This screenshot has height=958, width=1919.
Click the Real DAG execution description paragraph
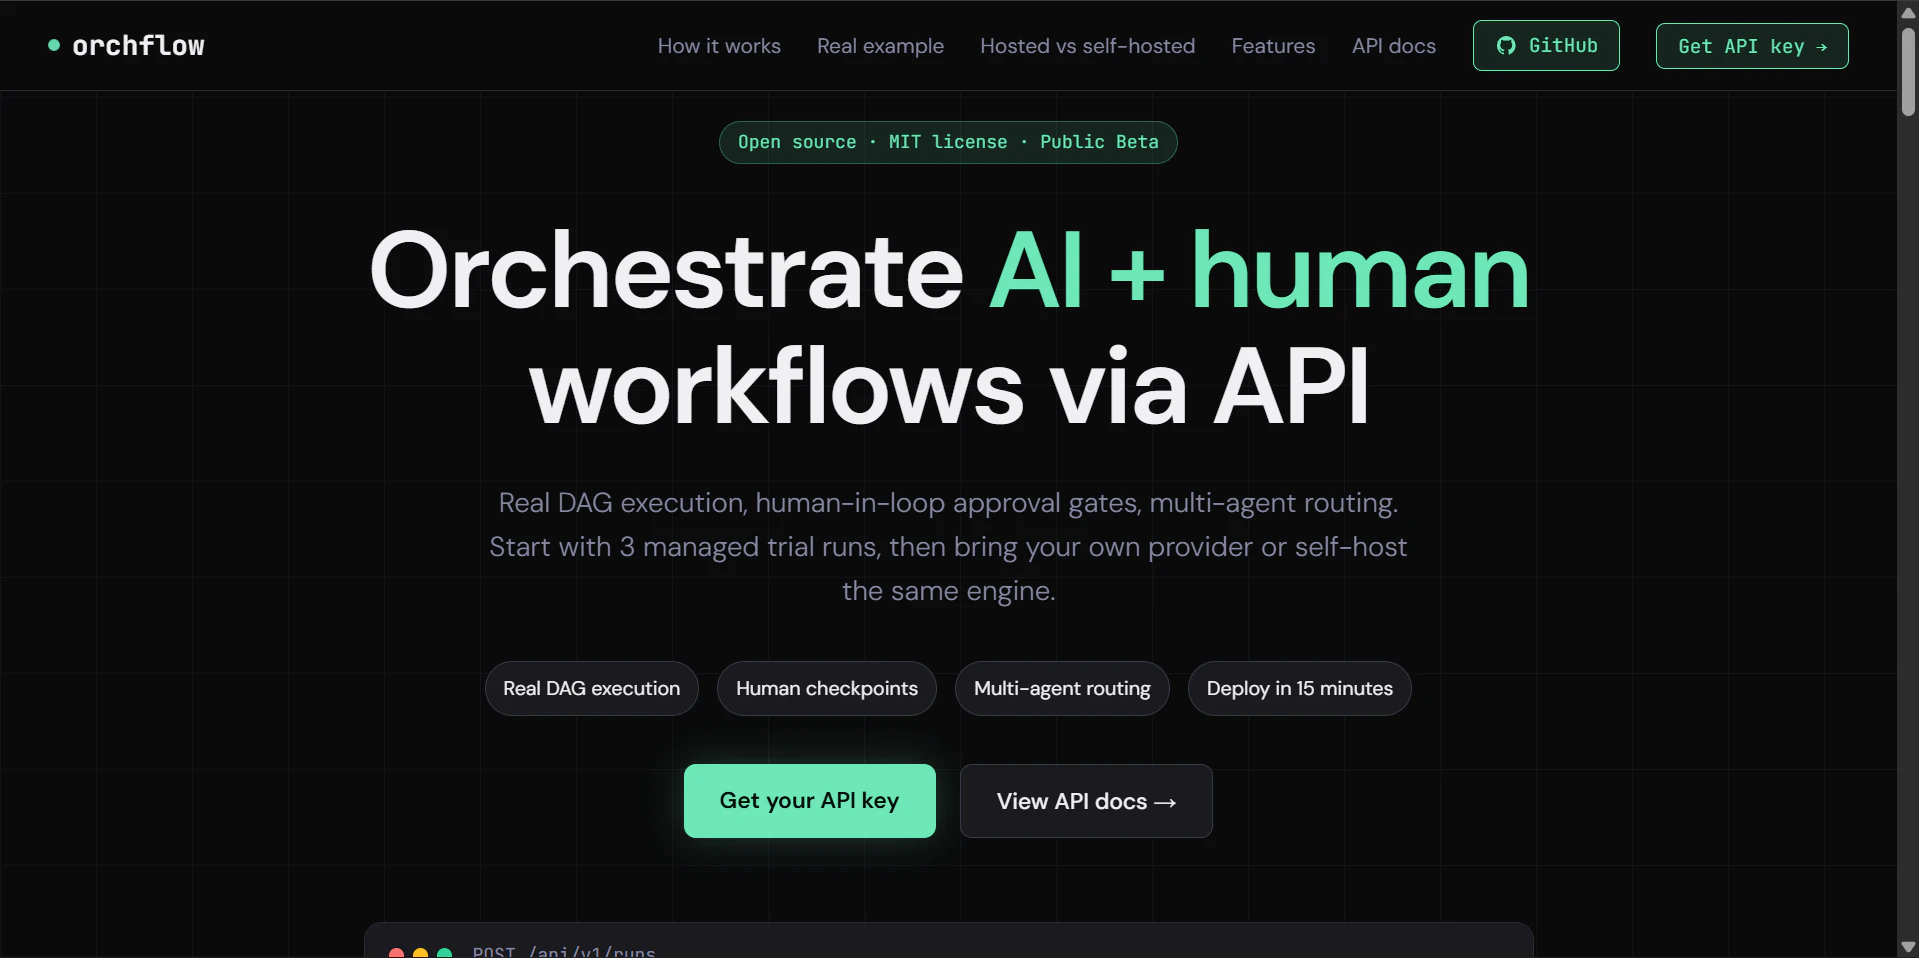[948, 547]
